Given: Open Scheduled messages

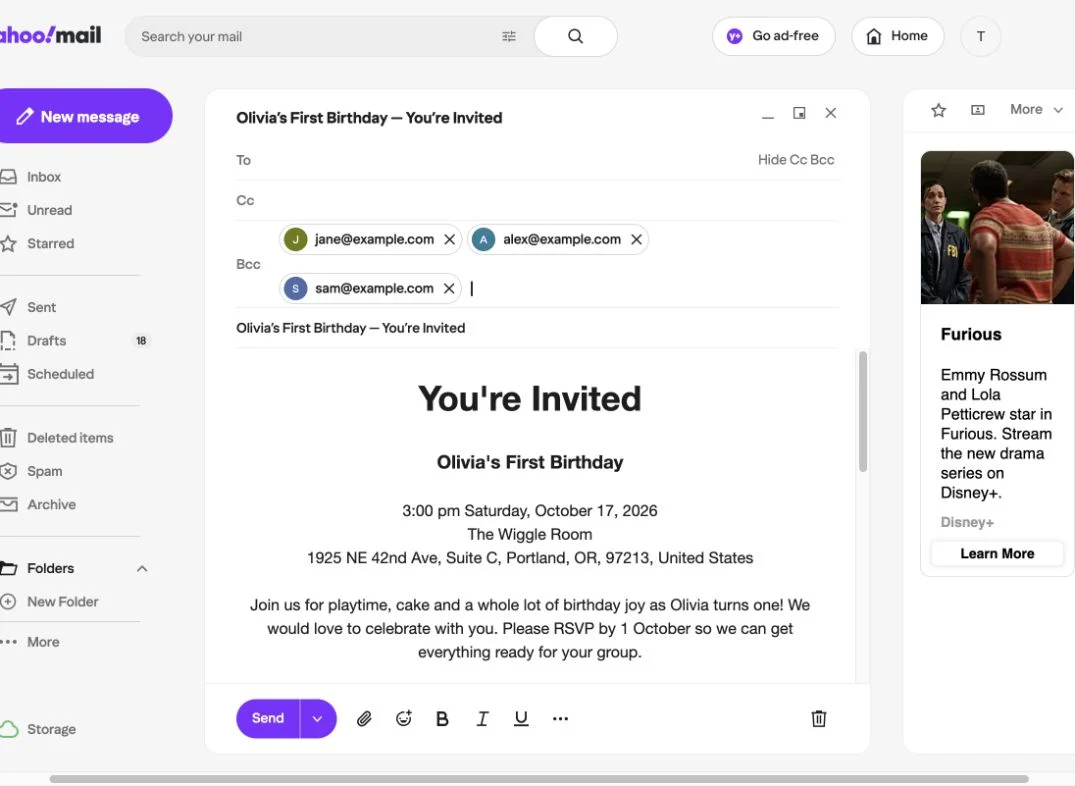Looking at the screenshot, I should 48,374.
